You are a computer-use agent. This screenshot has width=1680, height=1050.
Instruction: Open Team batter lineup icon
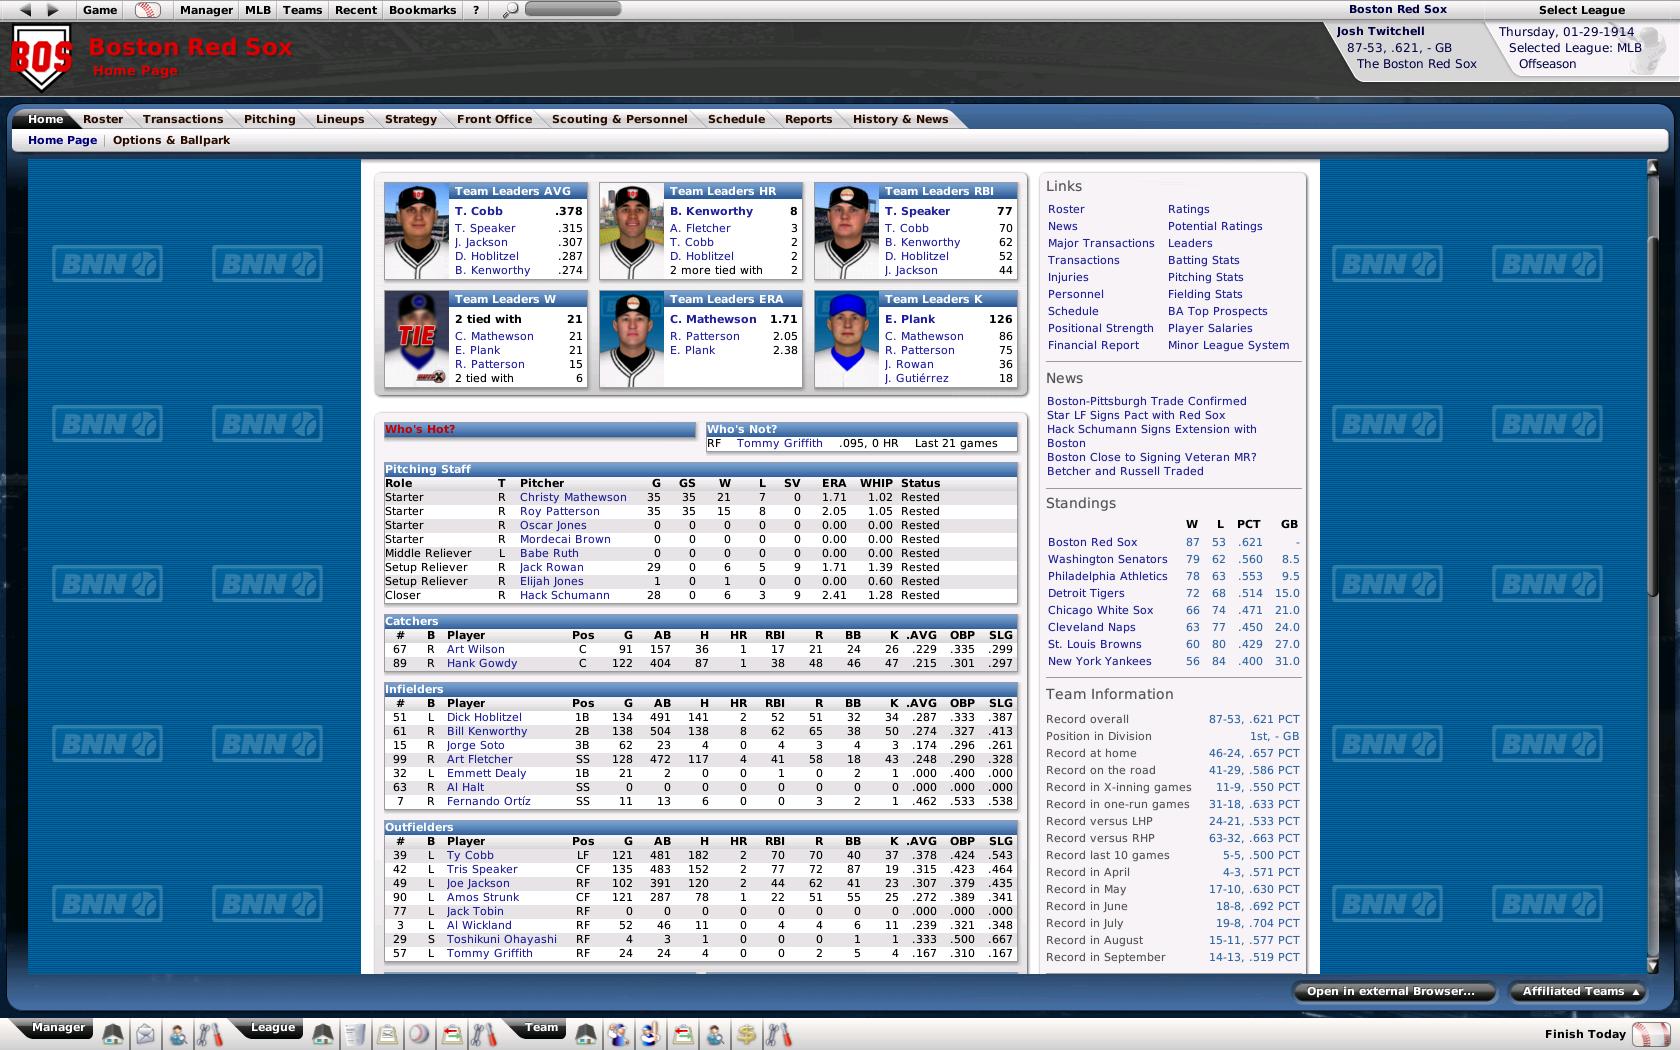coord(650,1035)
